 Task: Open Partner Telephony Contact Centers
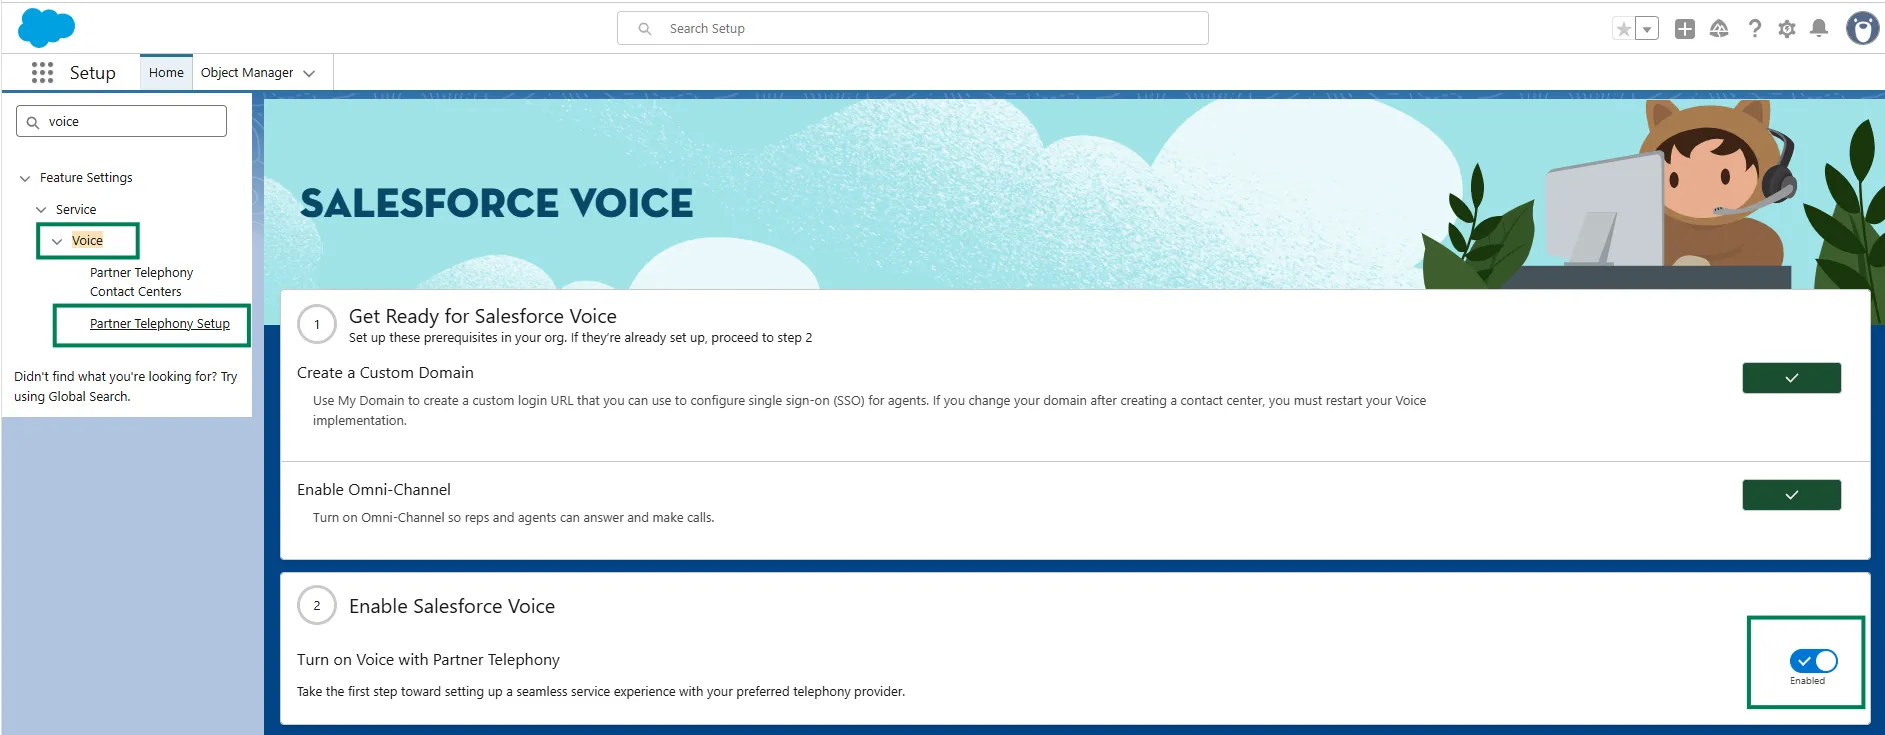point(141,282)
